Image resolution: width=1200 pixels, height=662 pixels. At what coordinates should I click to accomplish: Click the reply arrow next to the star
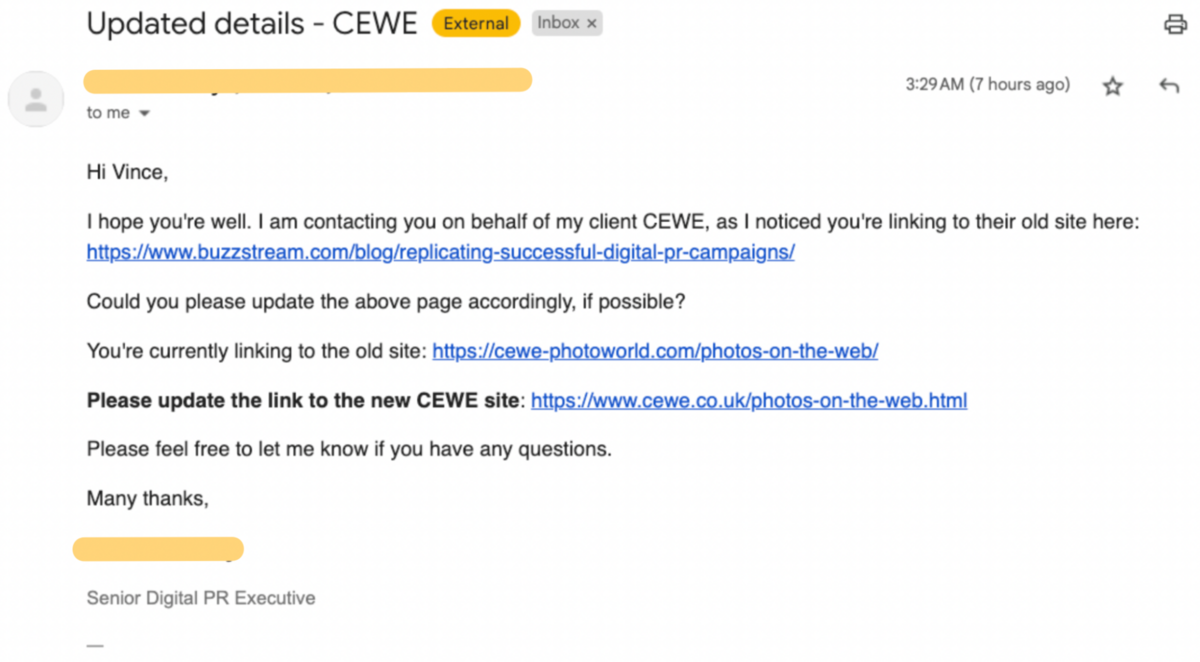click(x=1169, y=86)
